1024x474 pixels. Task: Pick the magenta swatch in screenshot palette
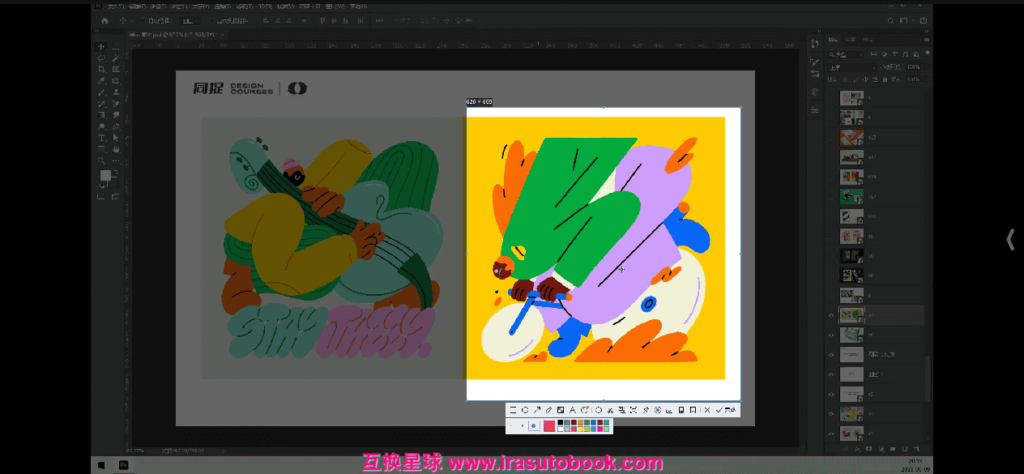(x=600, y=429)
